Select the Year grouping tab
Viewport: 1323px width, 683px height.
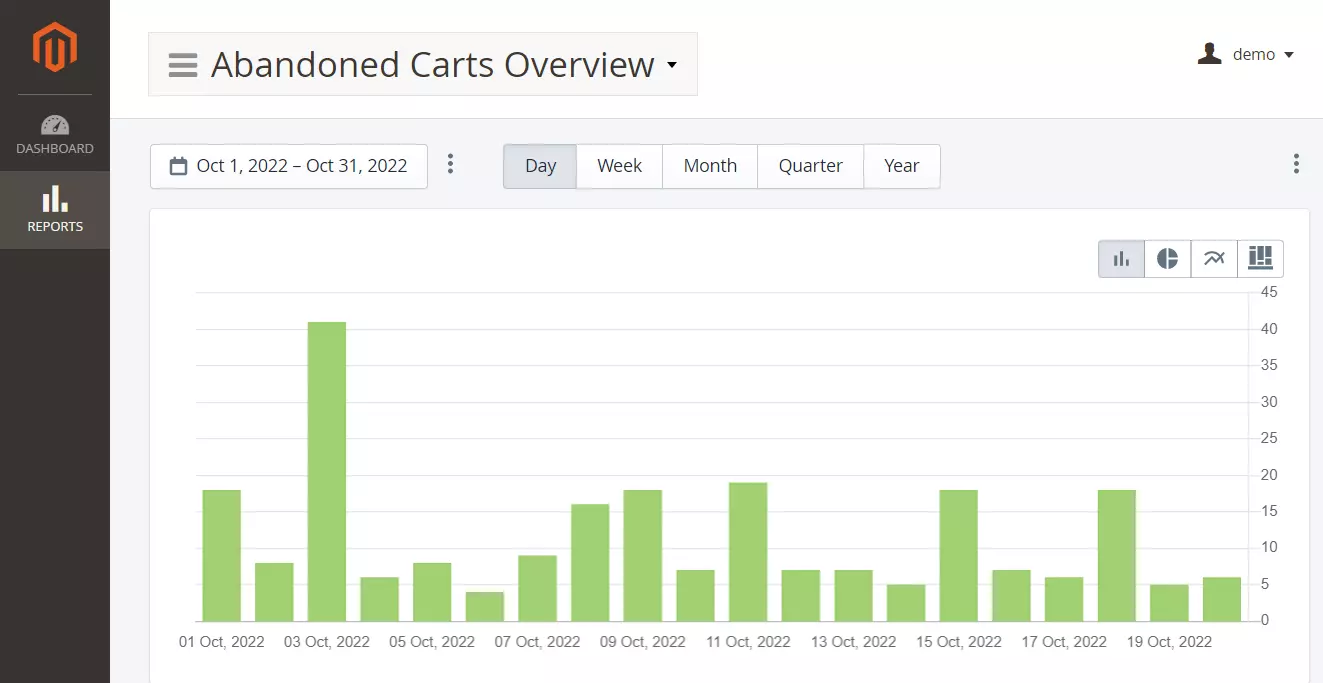pos(901,166)
